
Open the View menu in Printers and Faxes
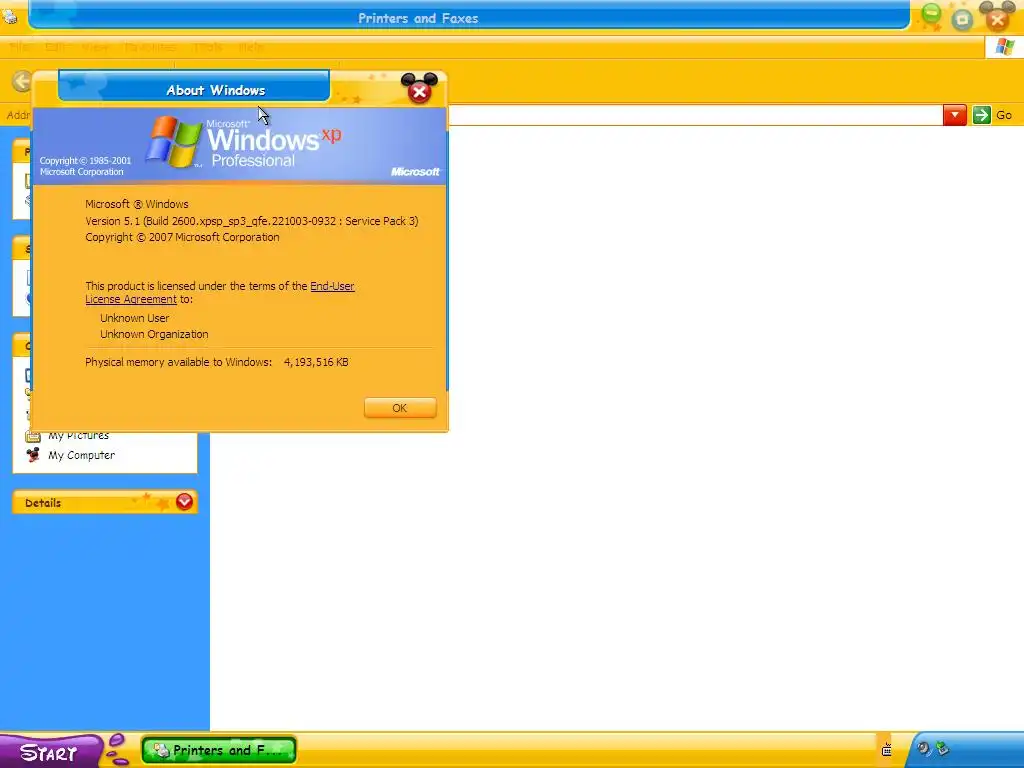point(95,47)
